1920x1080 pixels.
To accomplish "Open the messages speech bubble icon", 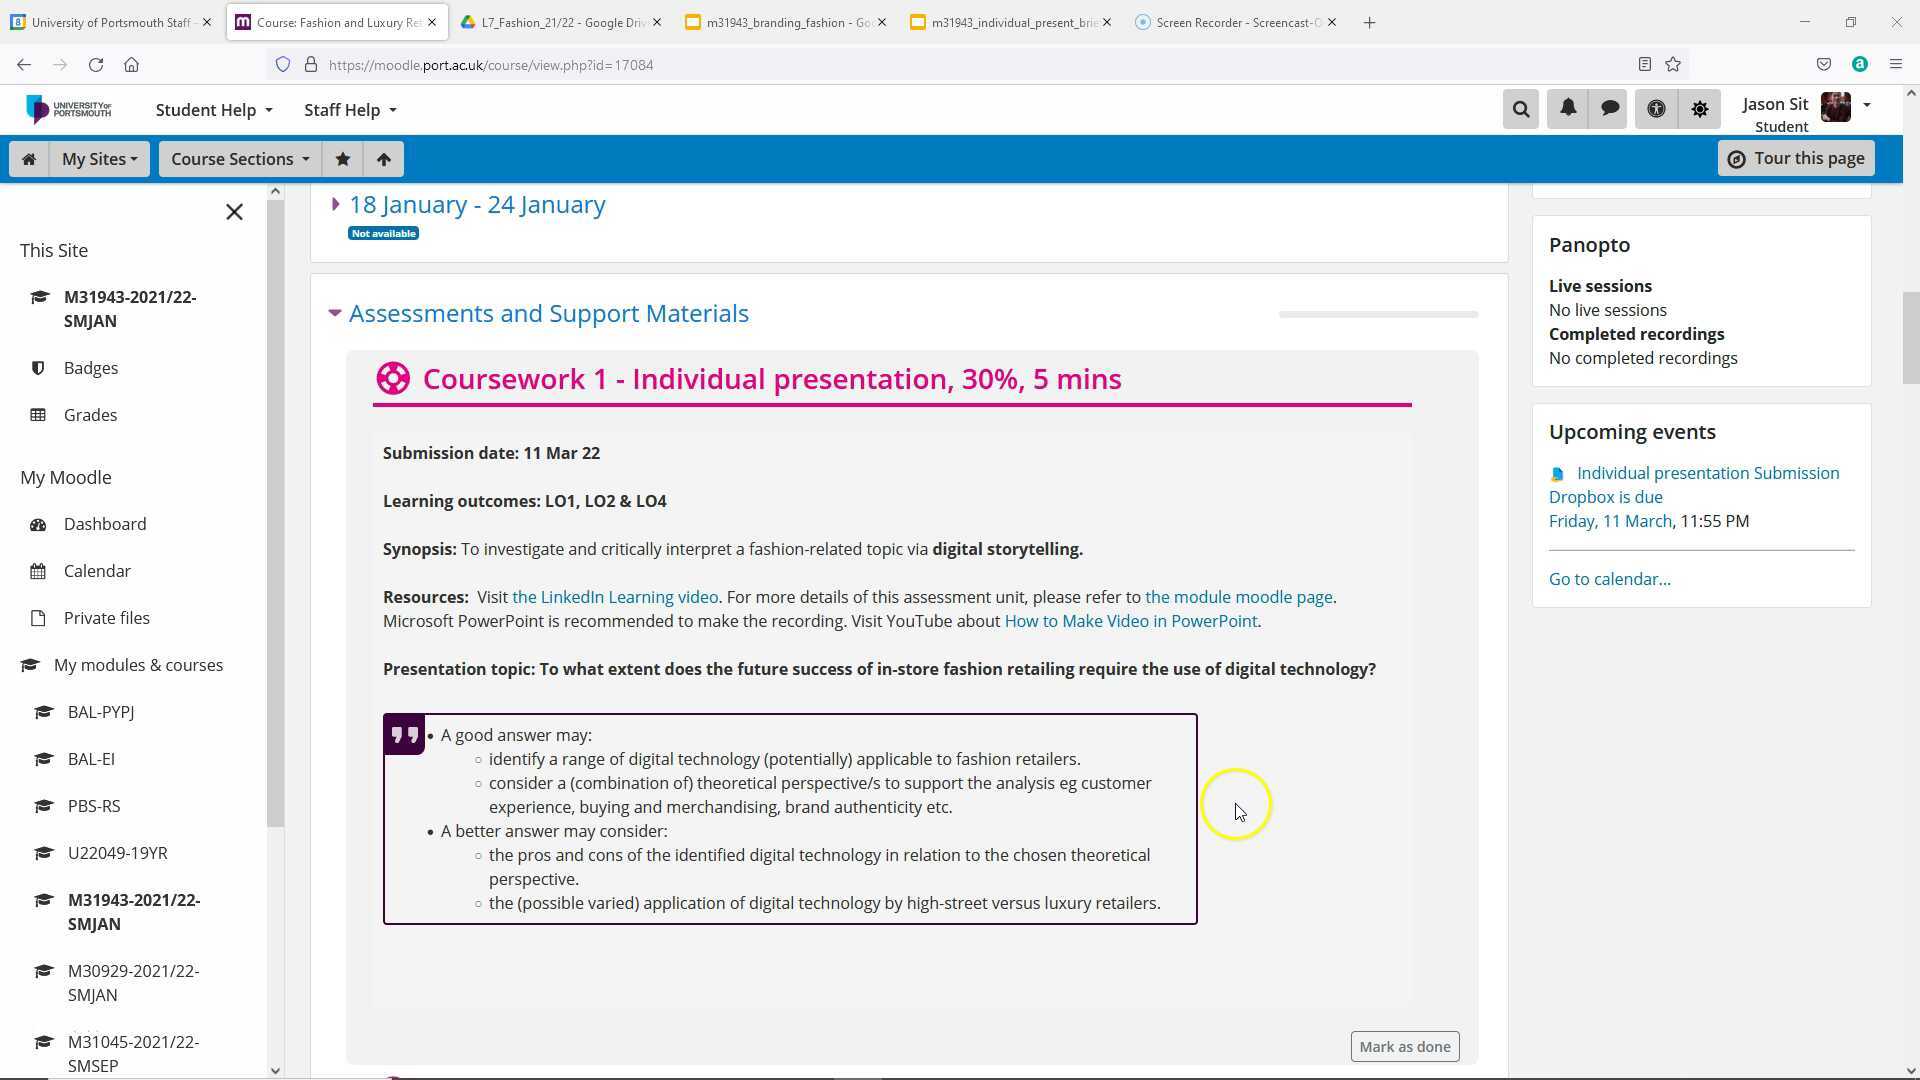I will (1609, 109).
